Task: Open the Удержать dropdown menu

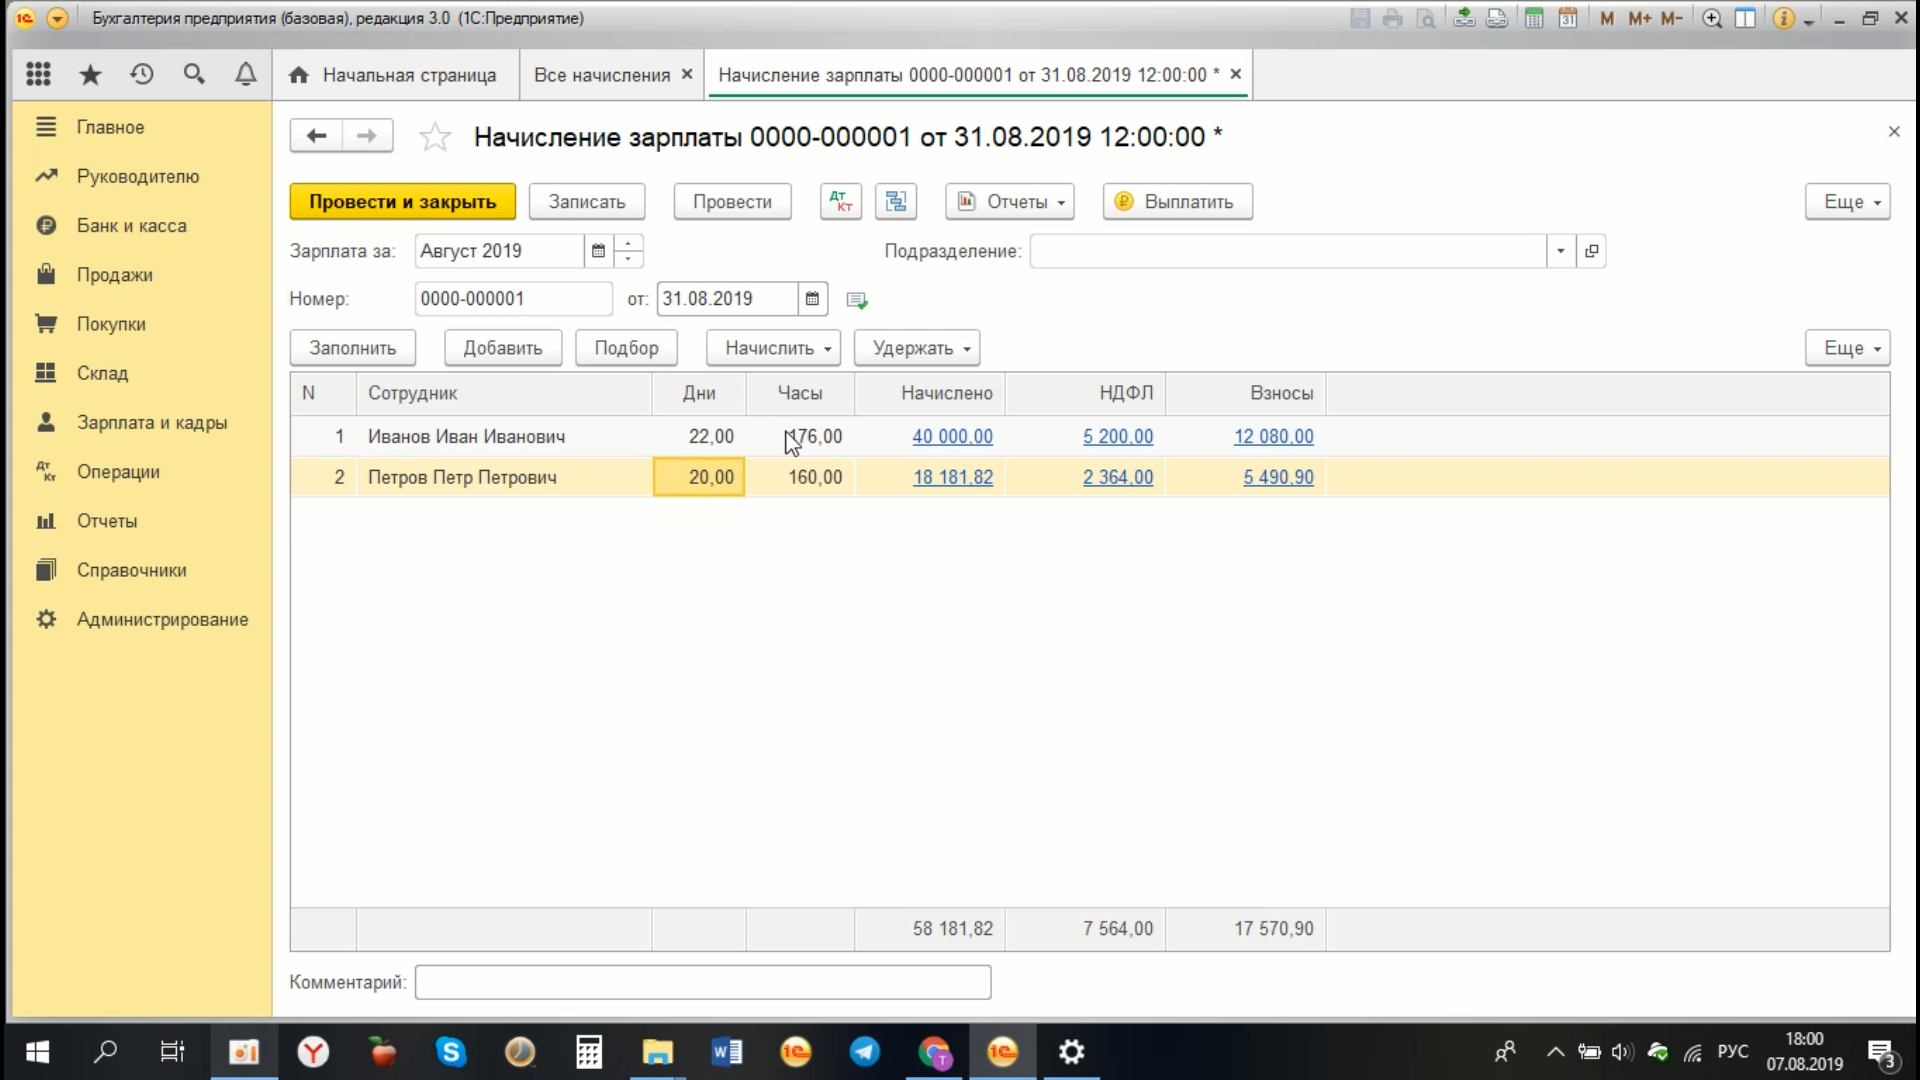Action: [x=917, y=348]
